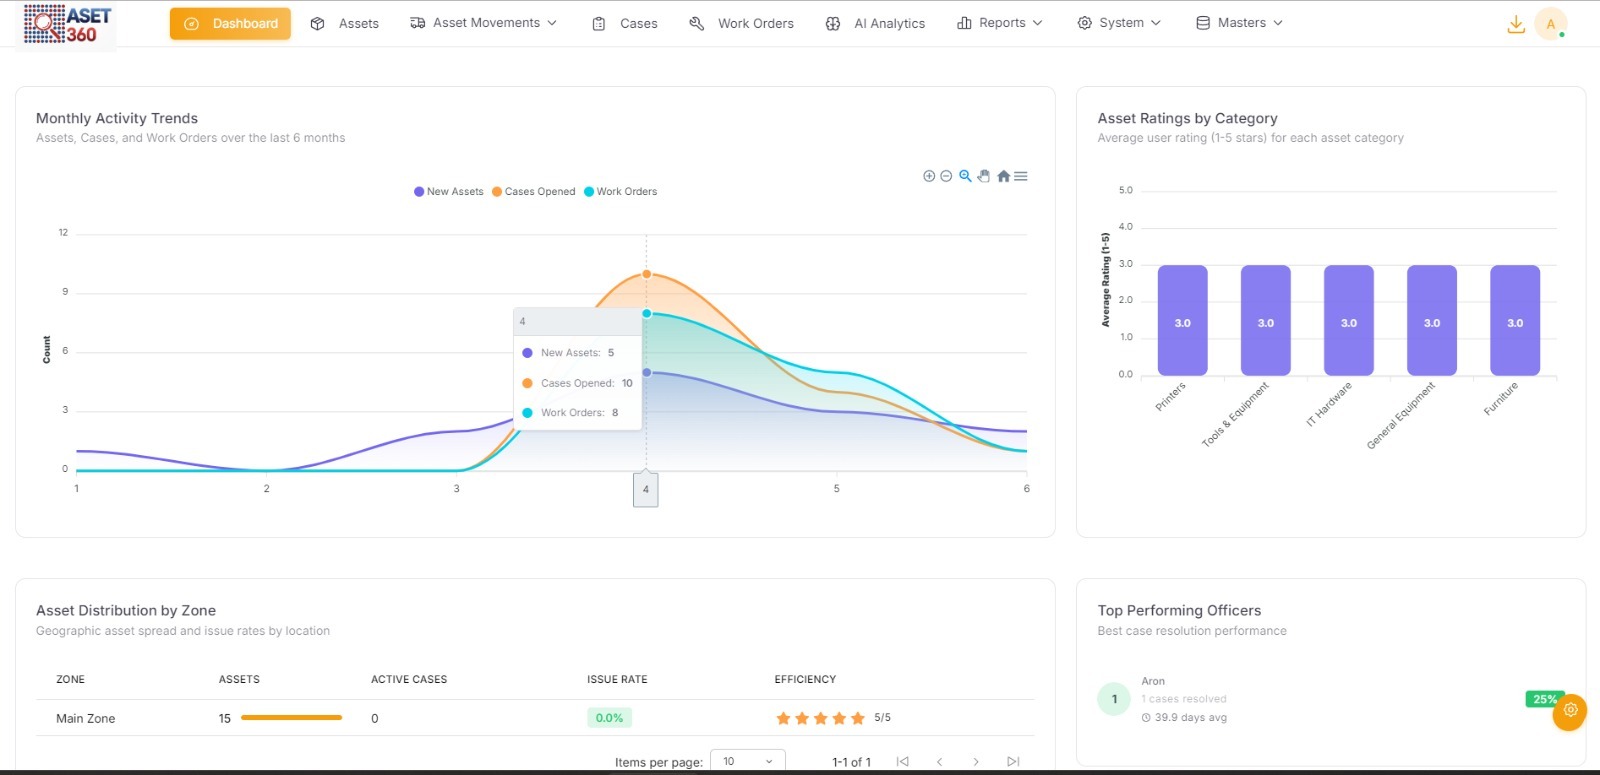Enable the chart panning hand tool
This screenshot has width=1600, height=775.
coord(984,176)
